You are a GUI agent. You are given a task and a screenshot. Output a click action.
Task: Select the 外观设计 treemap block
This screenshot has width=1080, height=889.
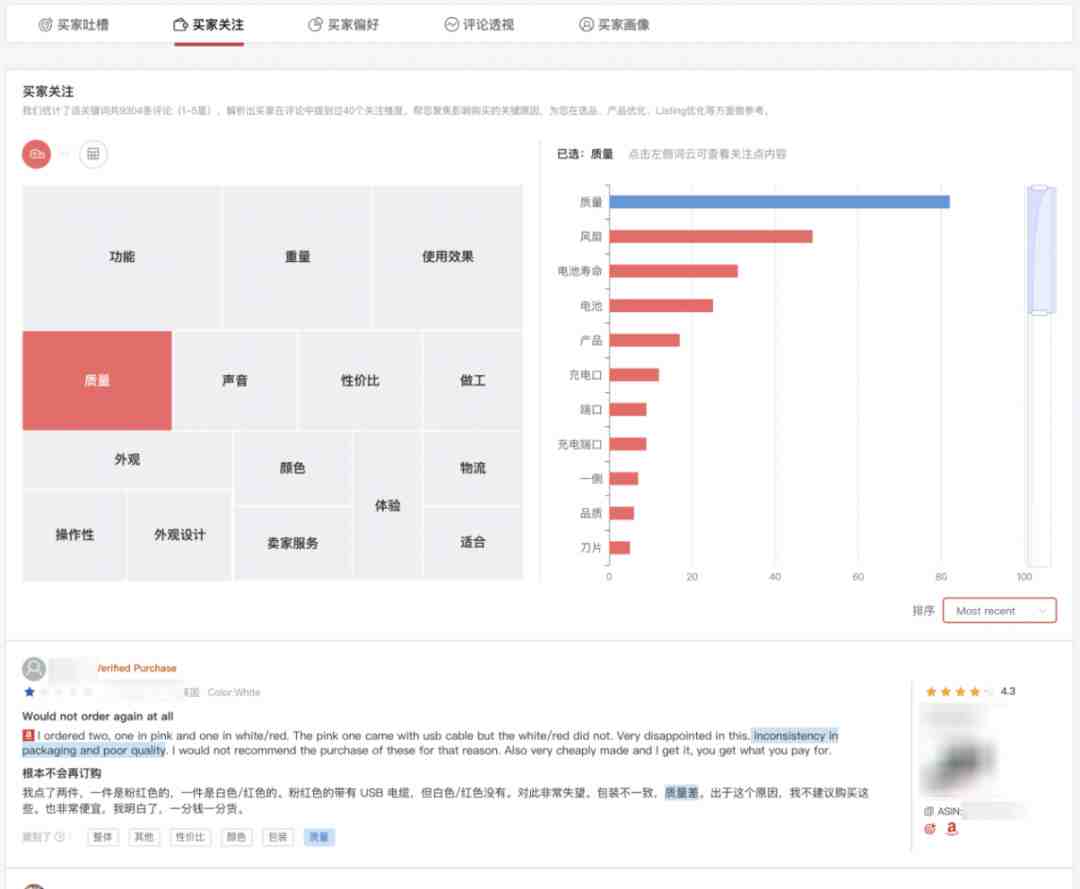[x=180, y=535]
